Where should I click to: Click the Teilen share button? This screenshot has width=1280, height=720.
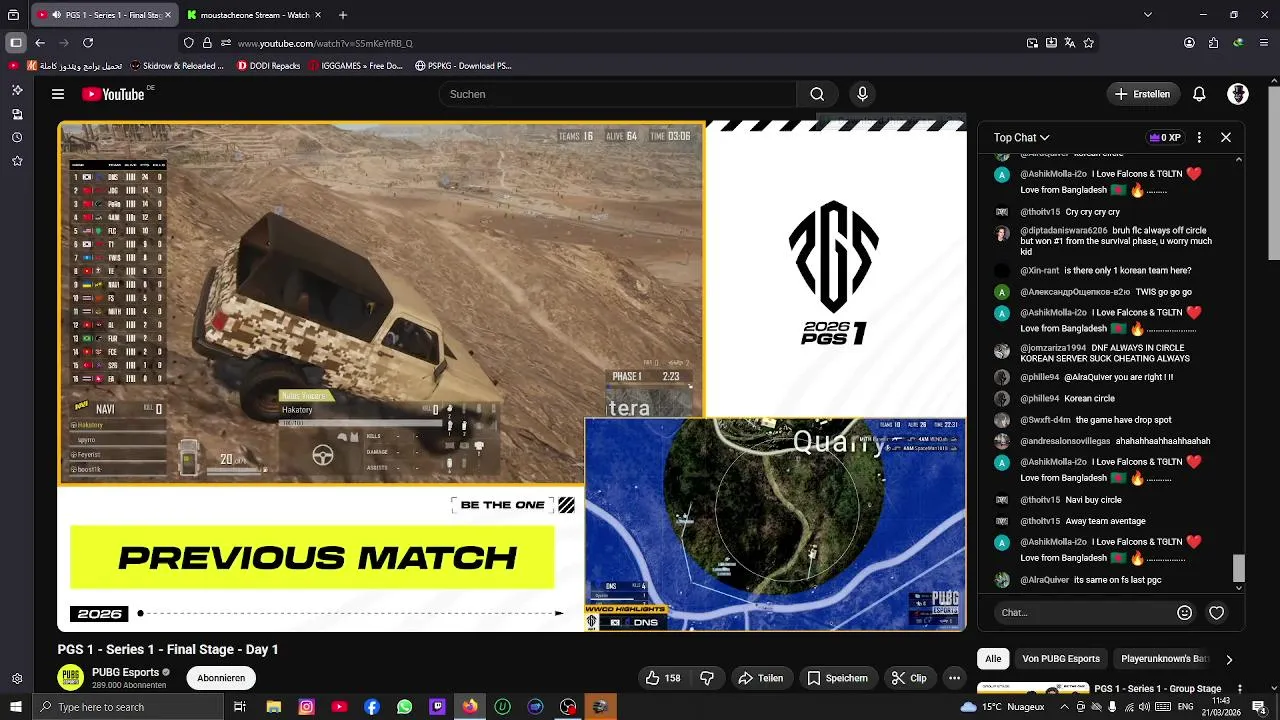[x=761, y=678]
